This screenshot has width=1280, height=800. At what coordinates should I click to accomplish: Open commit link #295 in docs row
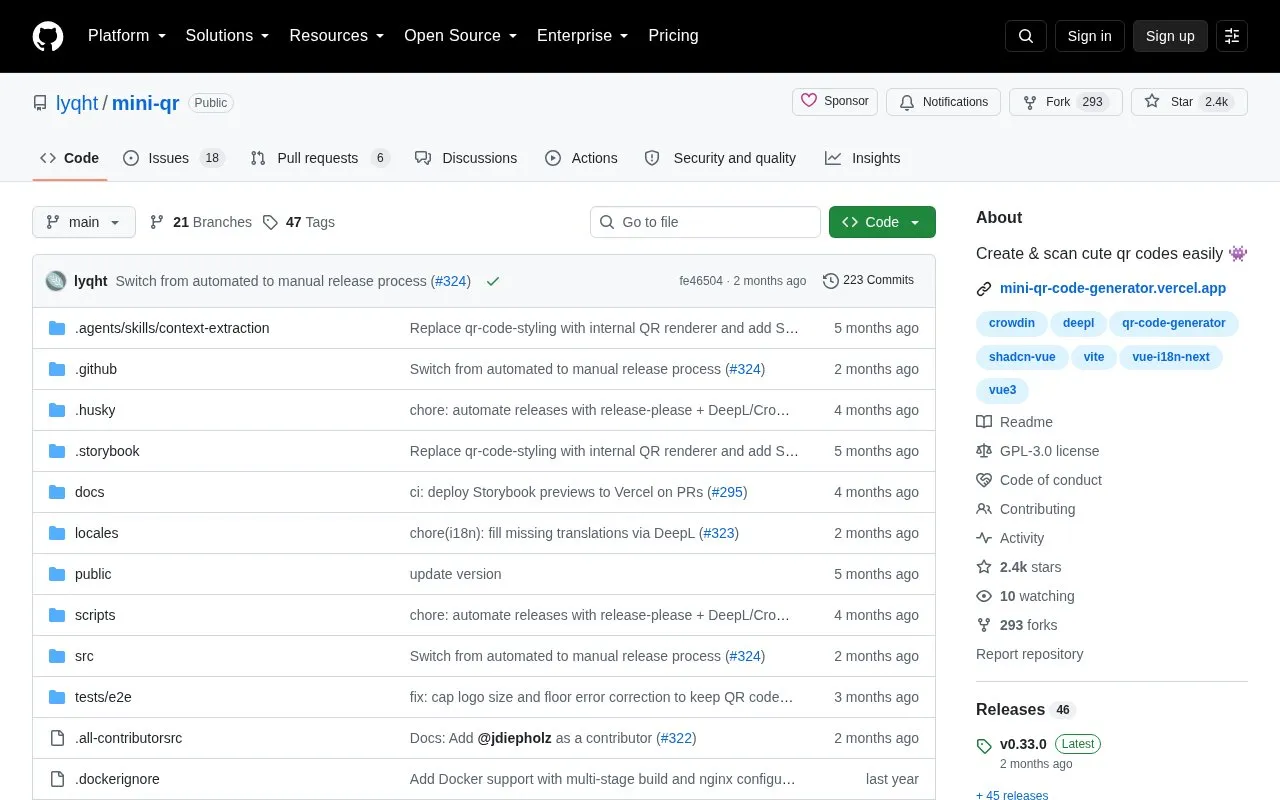(727, 492)
